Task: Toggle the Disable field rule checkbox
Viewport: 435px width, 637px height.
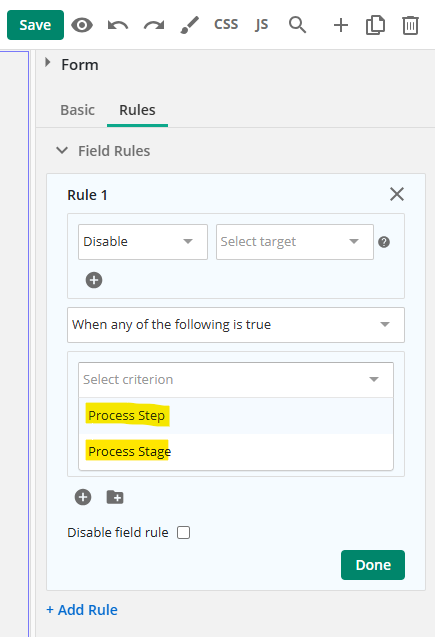Action: 184,532
